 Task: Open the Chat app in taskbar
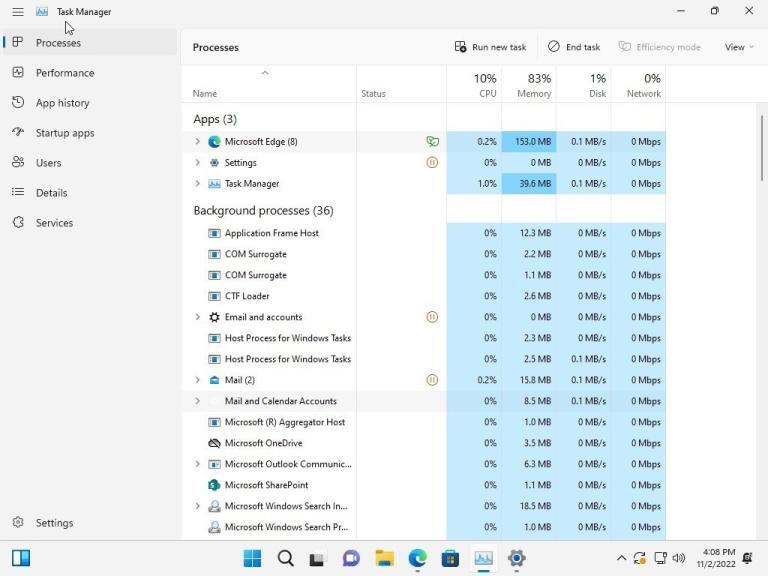click(351, 558)
